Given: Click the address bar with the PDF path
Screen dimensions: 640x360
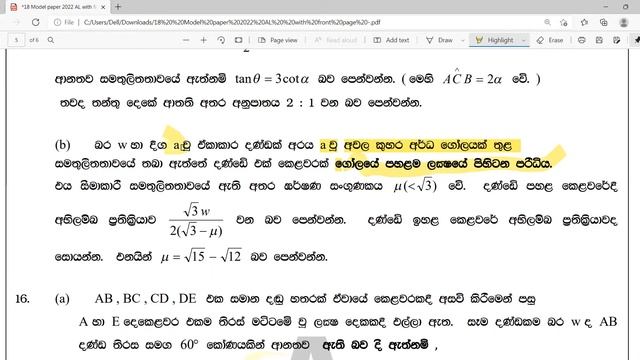Looking at the screenshot, I should (x=232, y=22).
